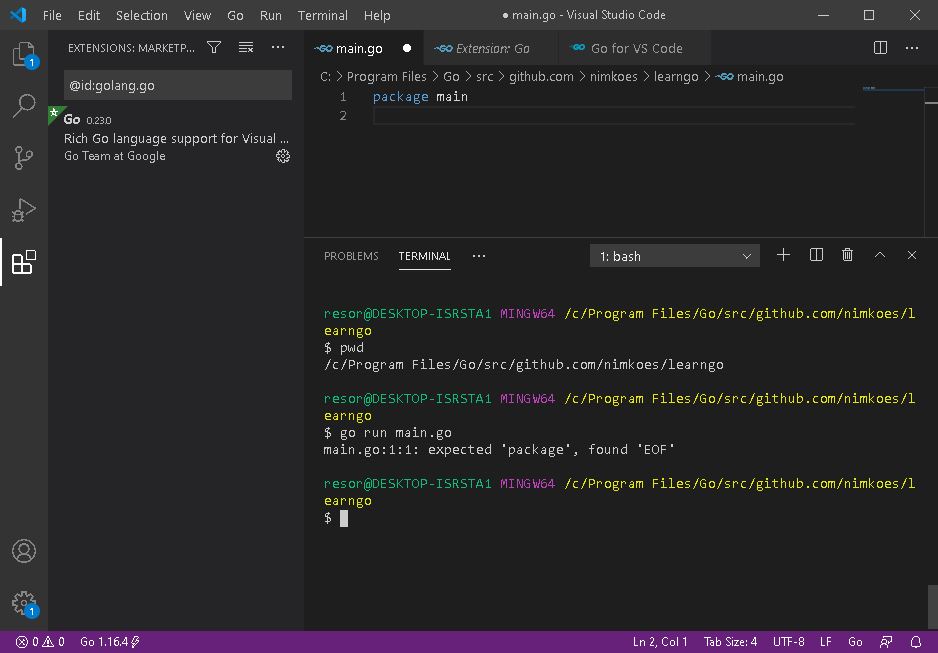The height and width of the screenshot is (653, 938).
Task: Split the editor to the right
Action: pos(880,48)
